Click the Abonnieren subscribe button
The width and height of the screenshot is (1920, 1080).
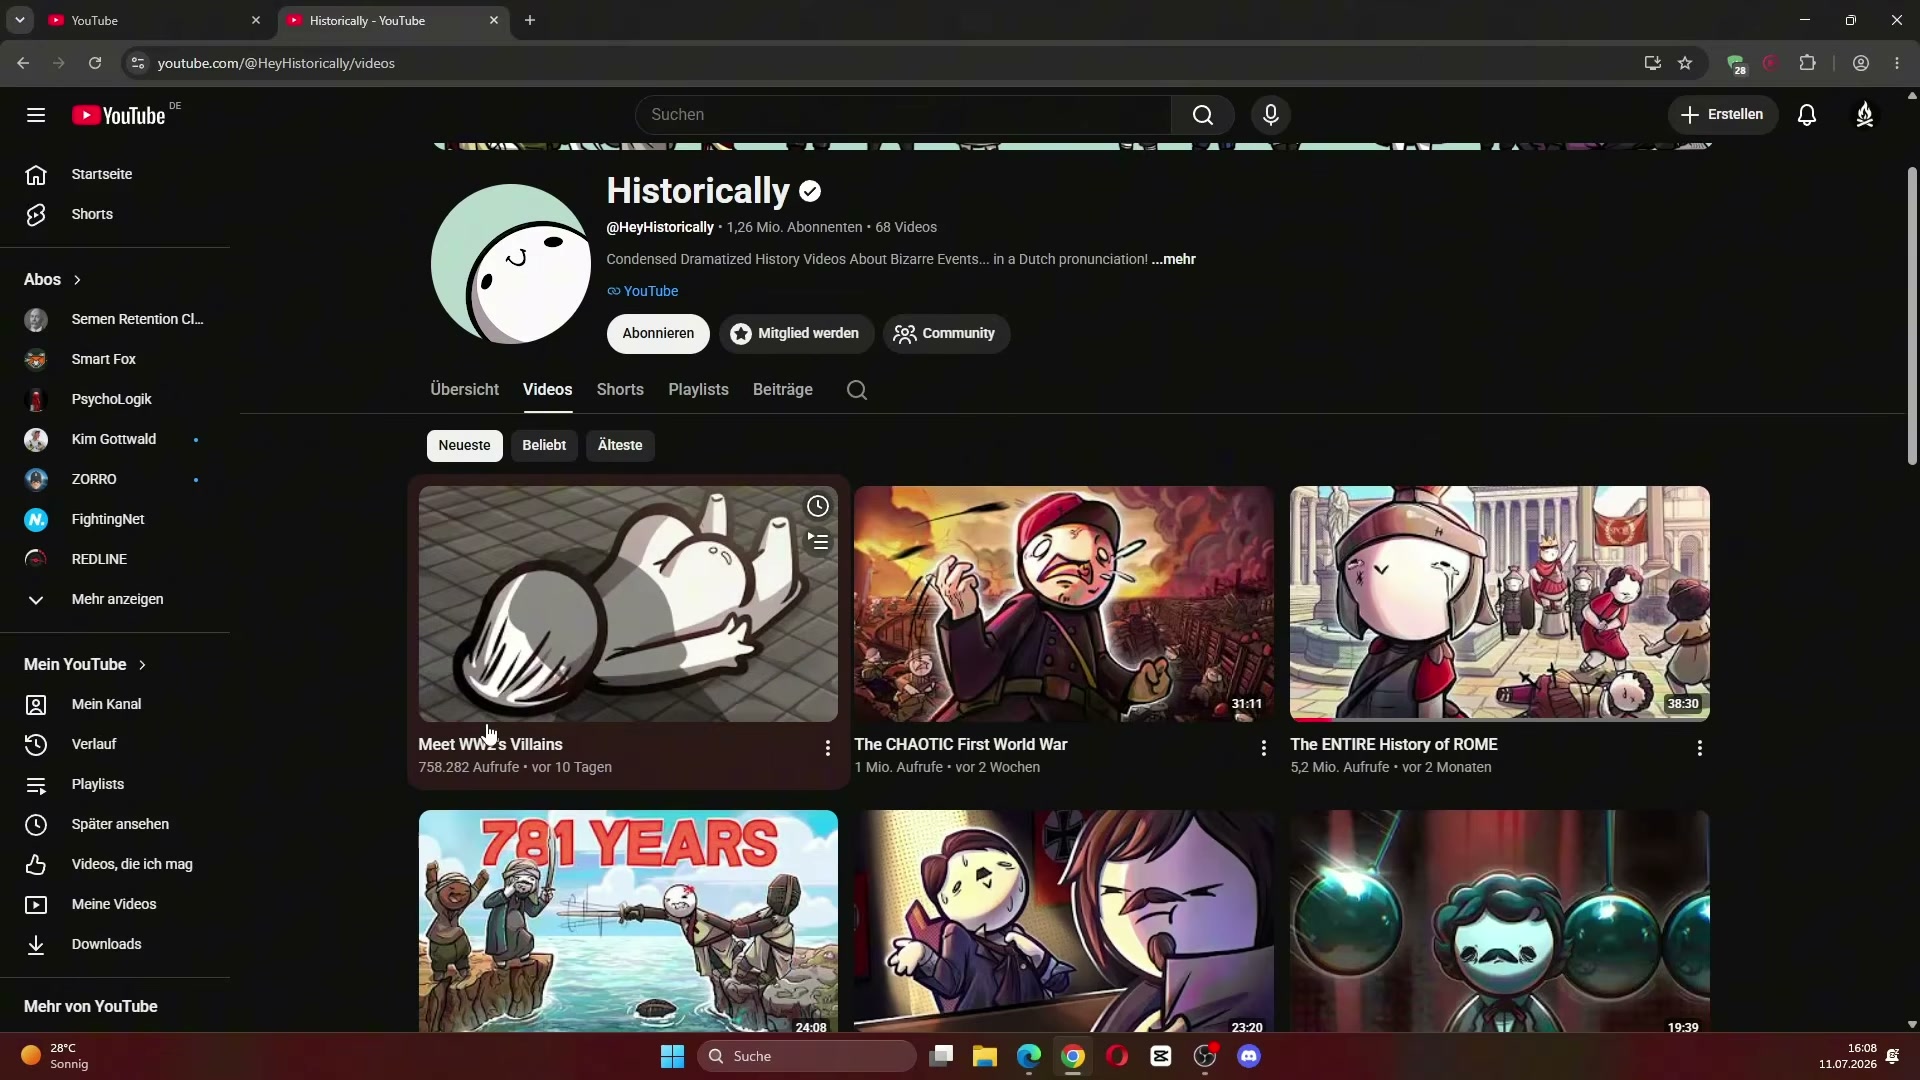coord(658,334)
